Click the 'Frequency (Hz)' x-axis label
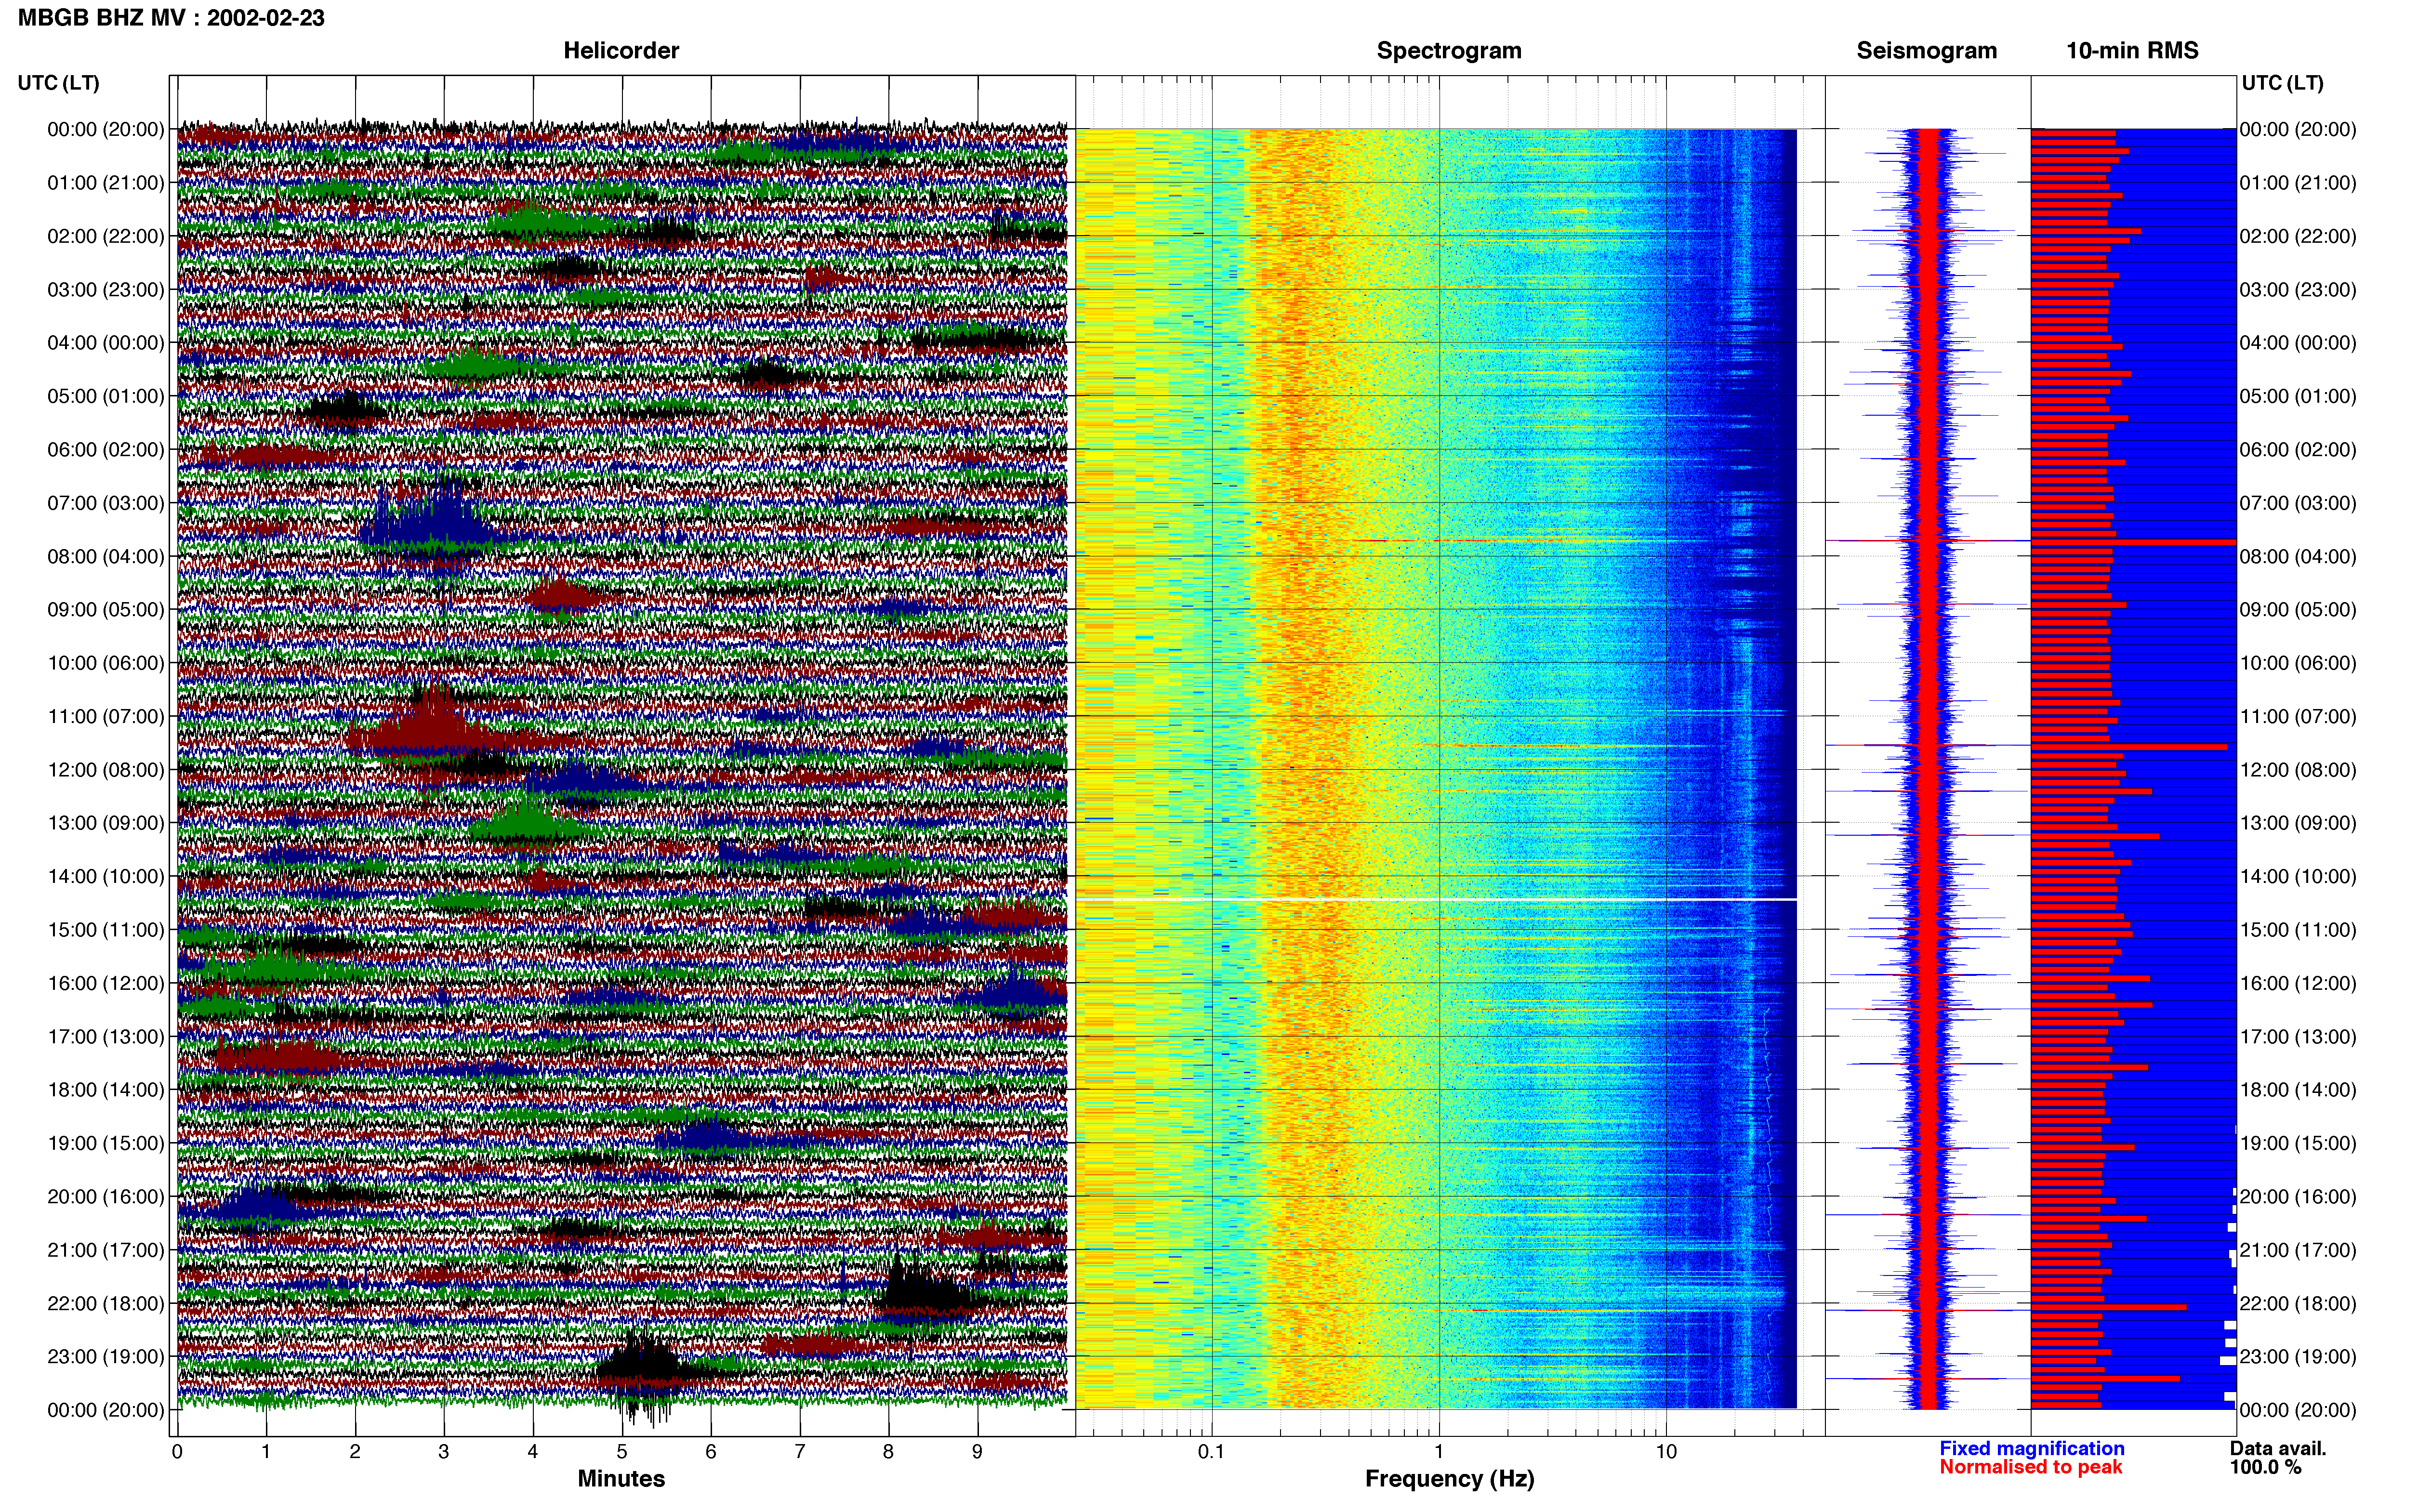The image size is (2418, 1512). point(1449,1479)
